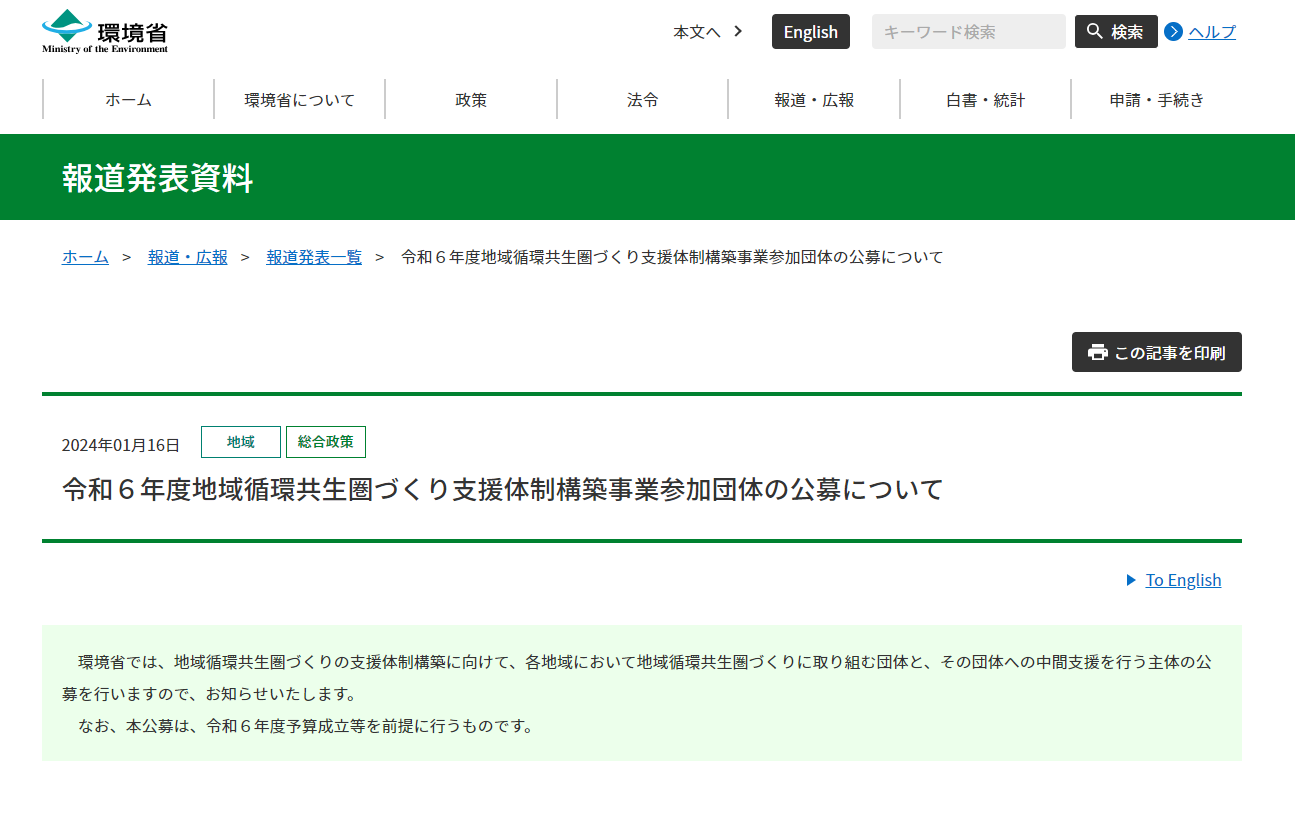This screenshot has width=1295, height=833.
Task: Open the 白書・統計 navigation menu item
Action: click(x=985, y=99)
